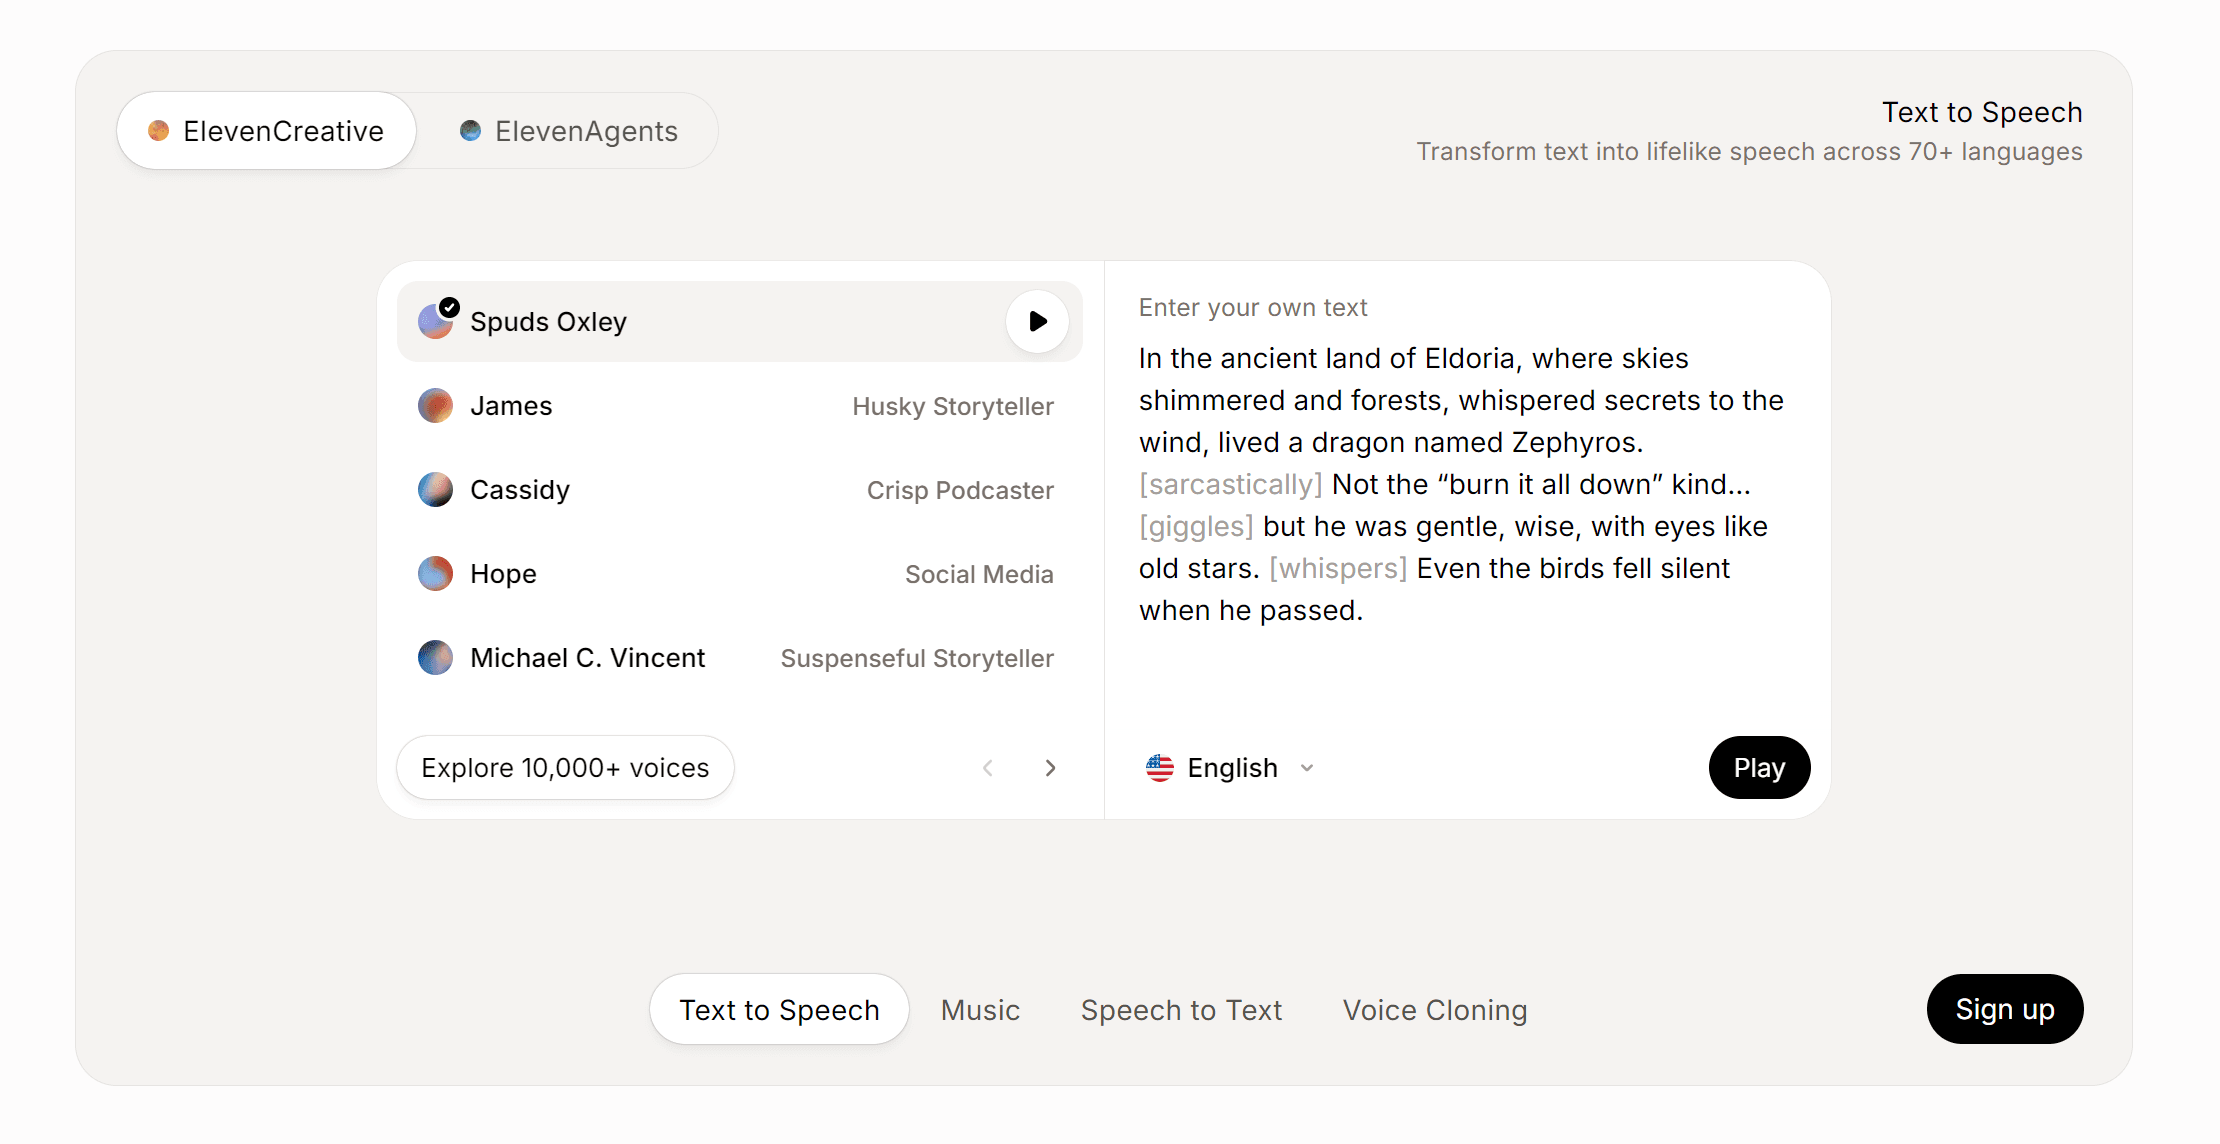Go to next voices page arrow

coord(1050,768)
